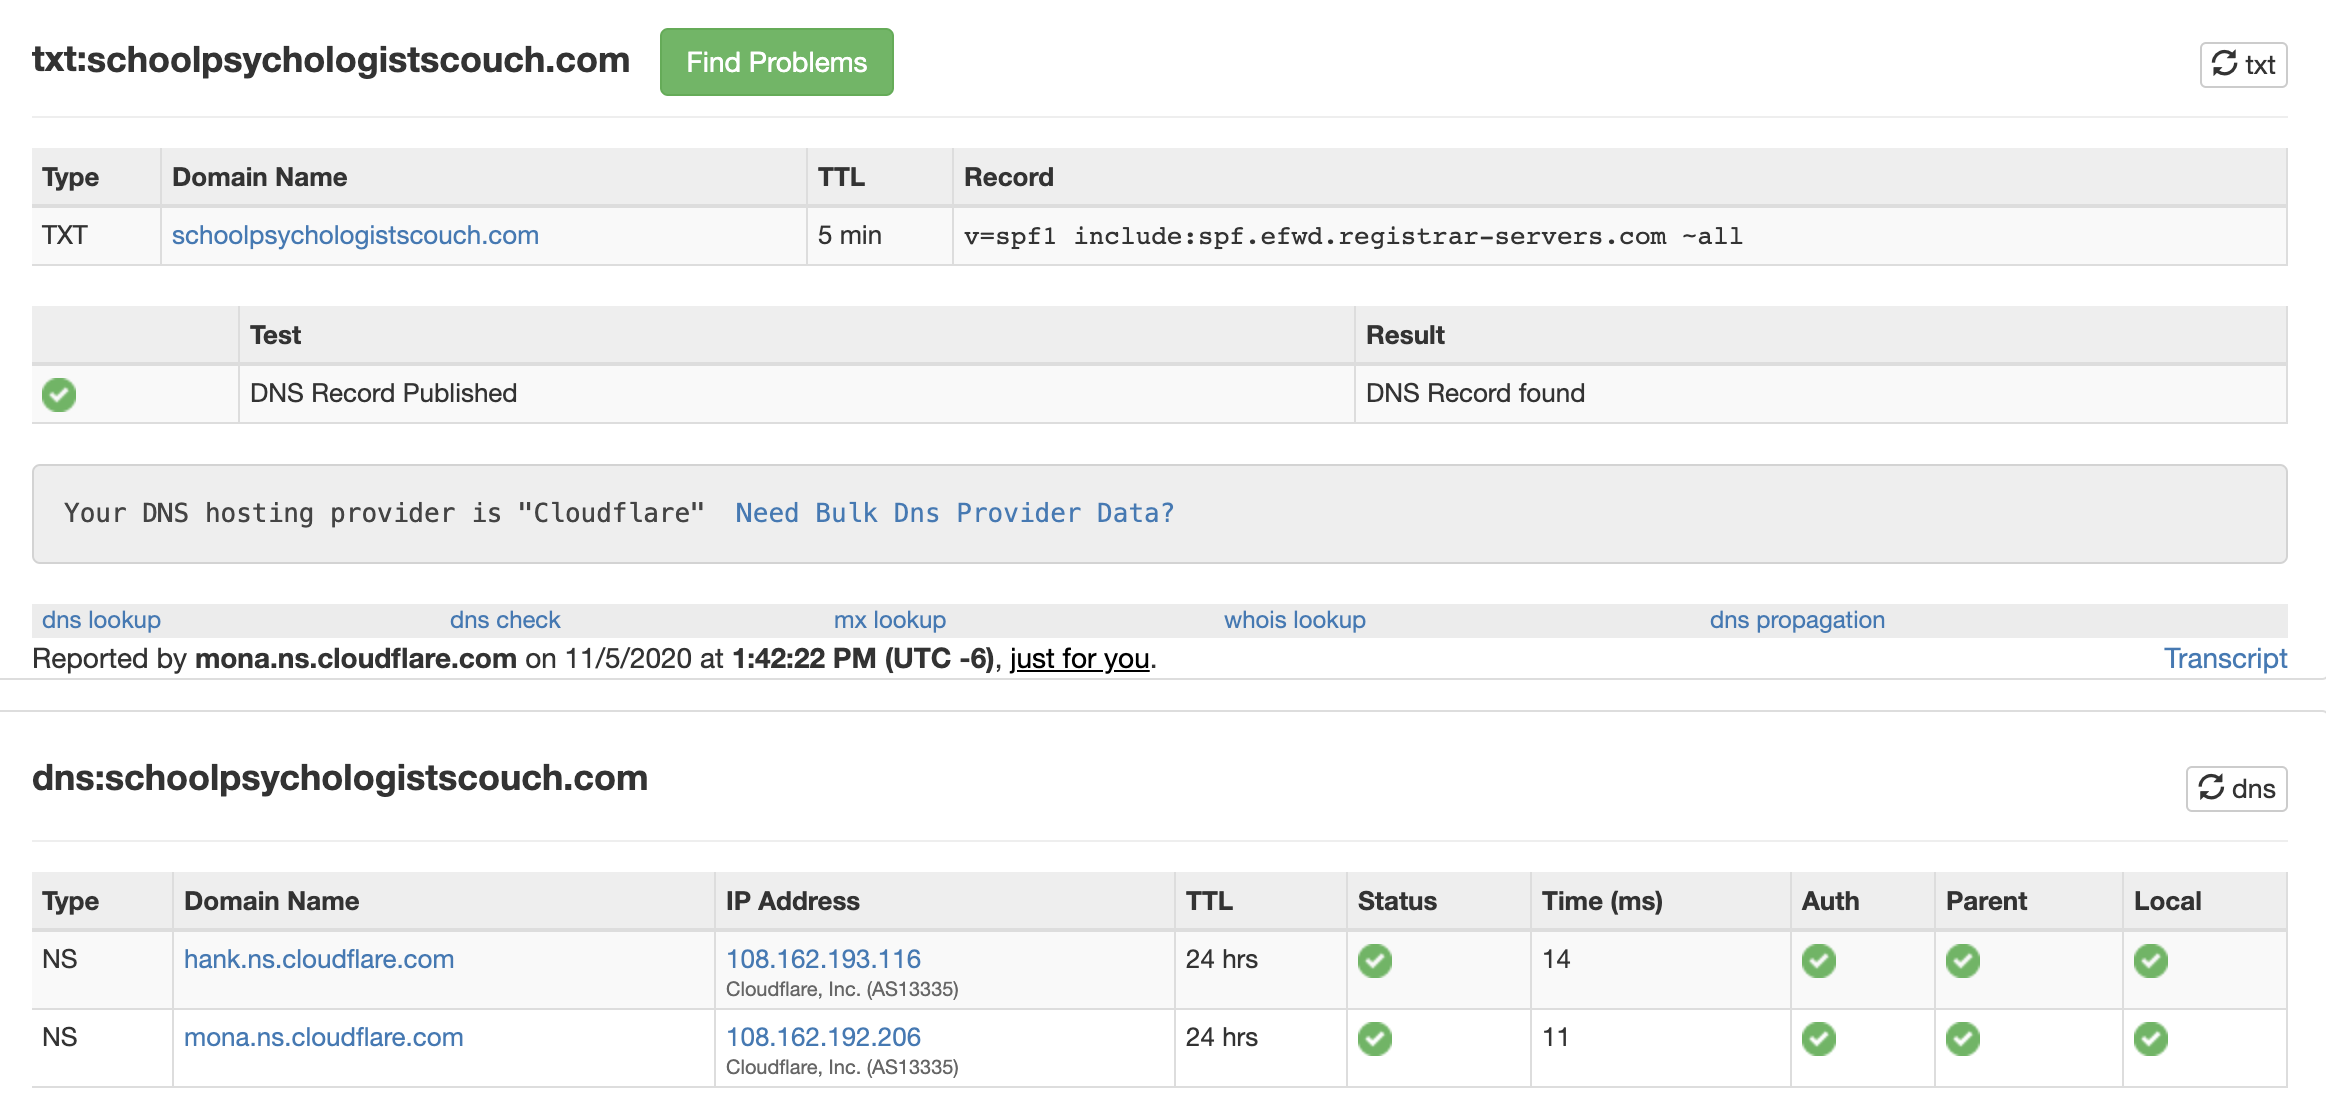2326x1114 pixels.
Task: Click the Test column header
Action: (x=796, y=335)
